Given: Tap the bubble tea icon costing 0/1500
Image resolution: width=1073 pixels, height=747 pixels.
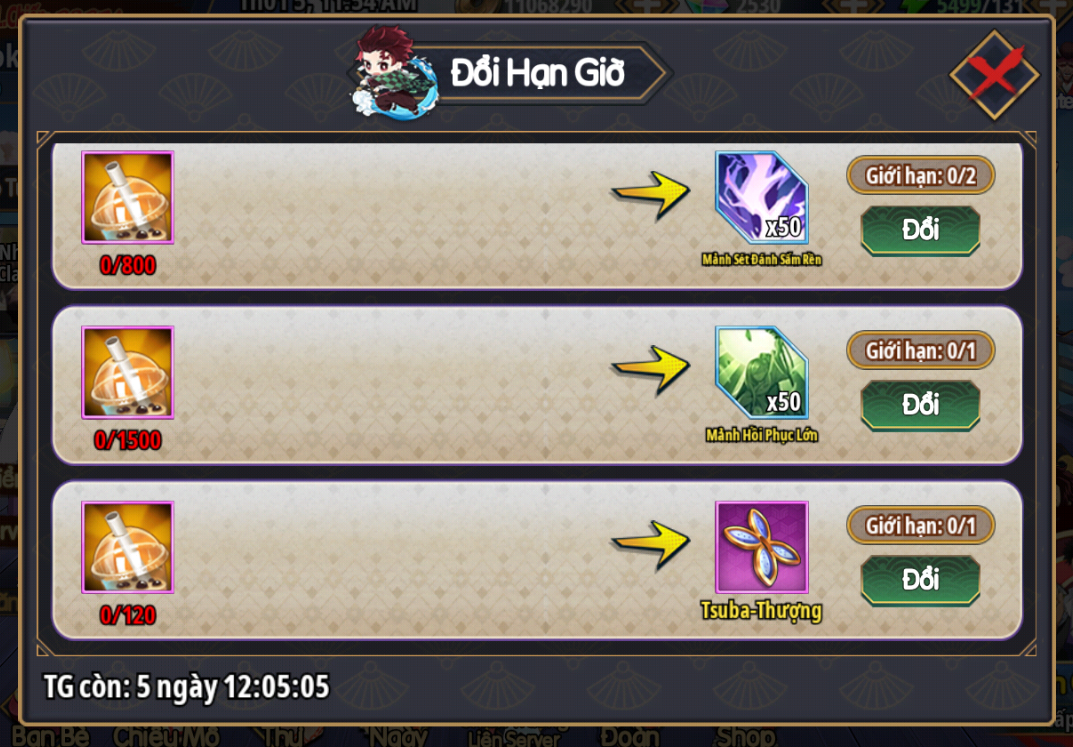Looking at the screenshot, I should pos(127,372).
